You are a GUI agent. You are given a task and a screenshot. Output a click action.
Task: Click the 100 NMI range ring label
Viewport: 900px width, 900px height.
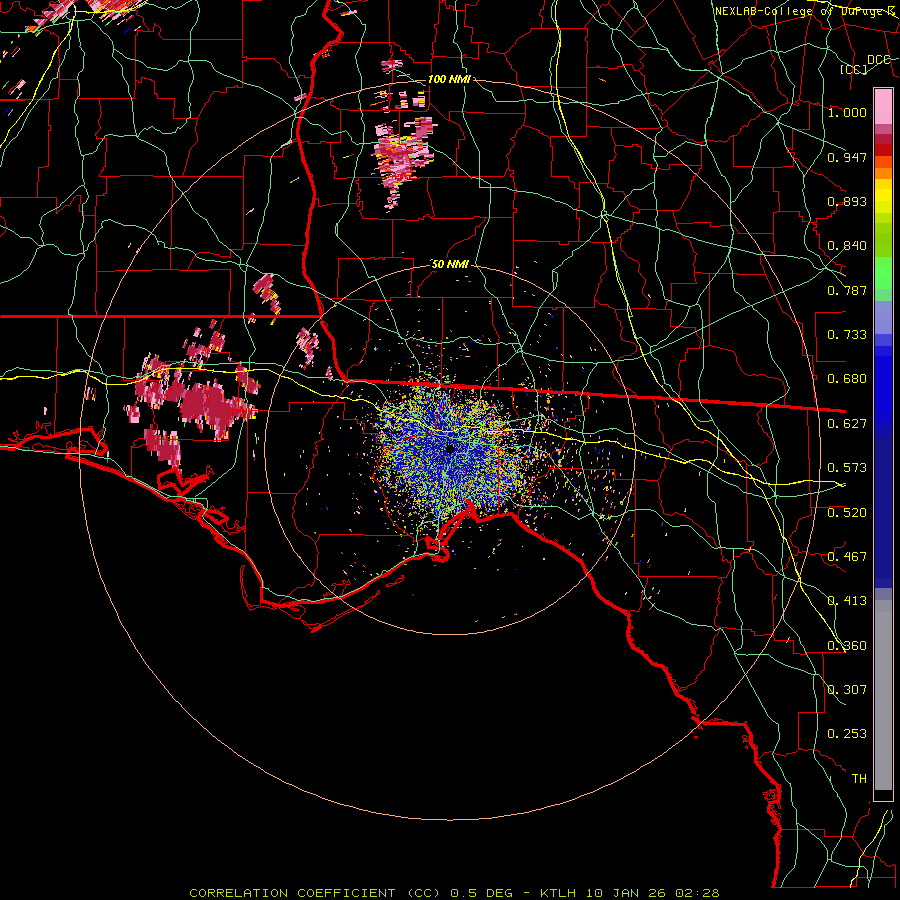449,79
